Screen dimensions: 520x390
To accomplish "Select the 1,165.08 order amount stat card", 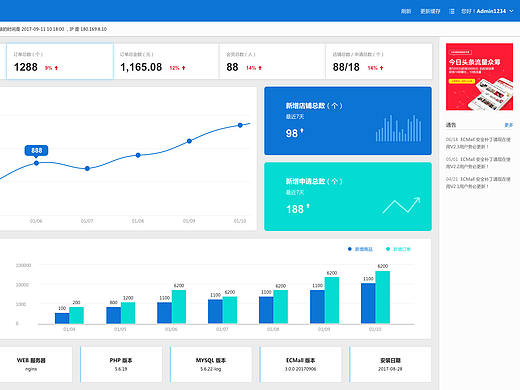I will (166, 61).
